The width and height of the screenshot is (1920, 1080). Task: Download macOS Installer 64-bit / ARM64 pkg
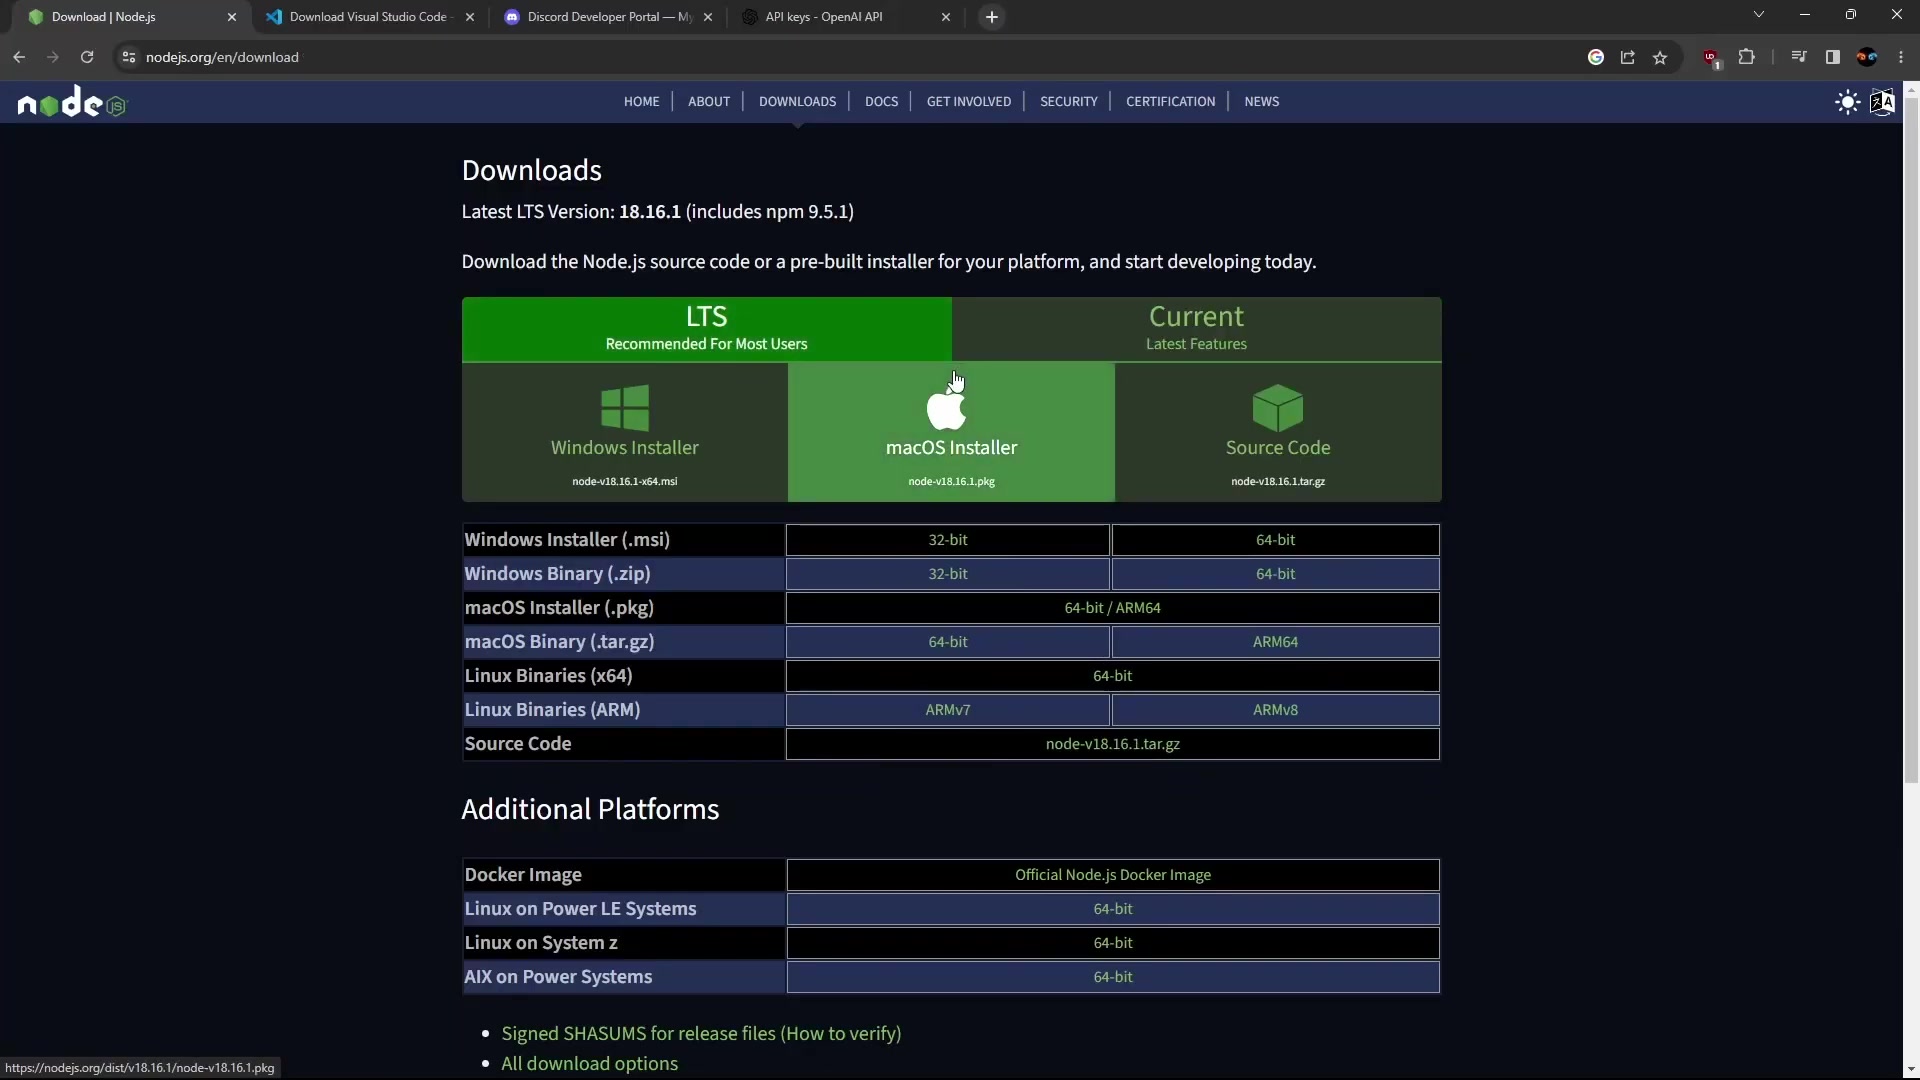pos(1112,608)
